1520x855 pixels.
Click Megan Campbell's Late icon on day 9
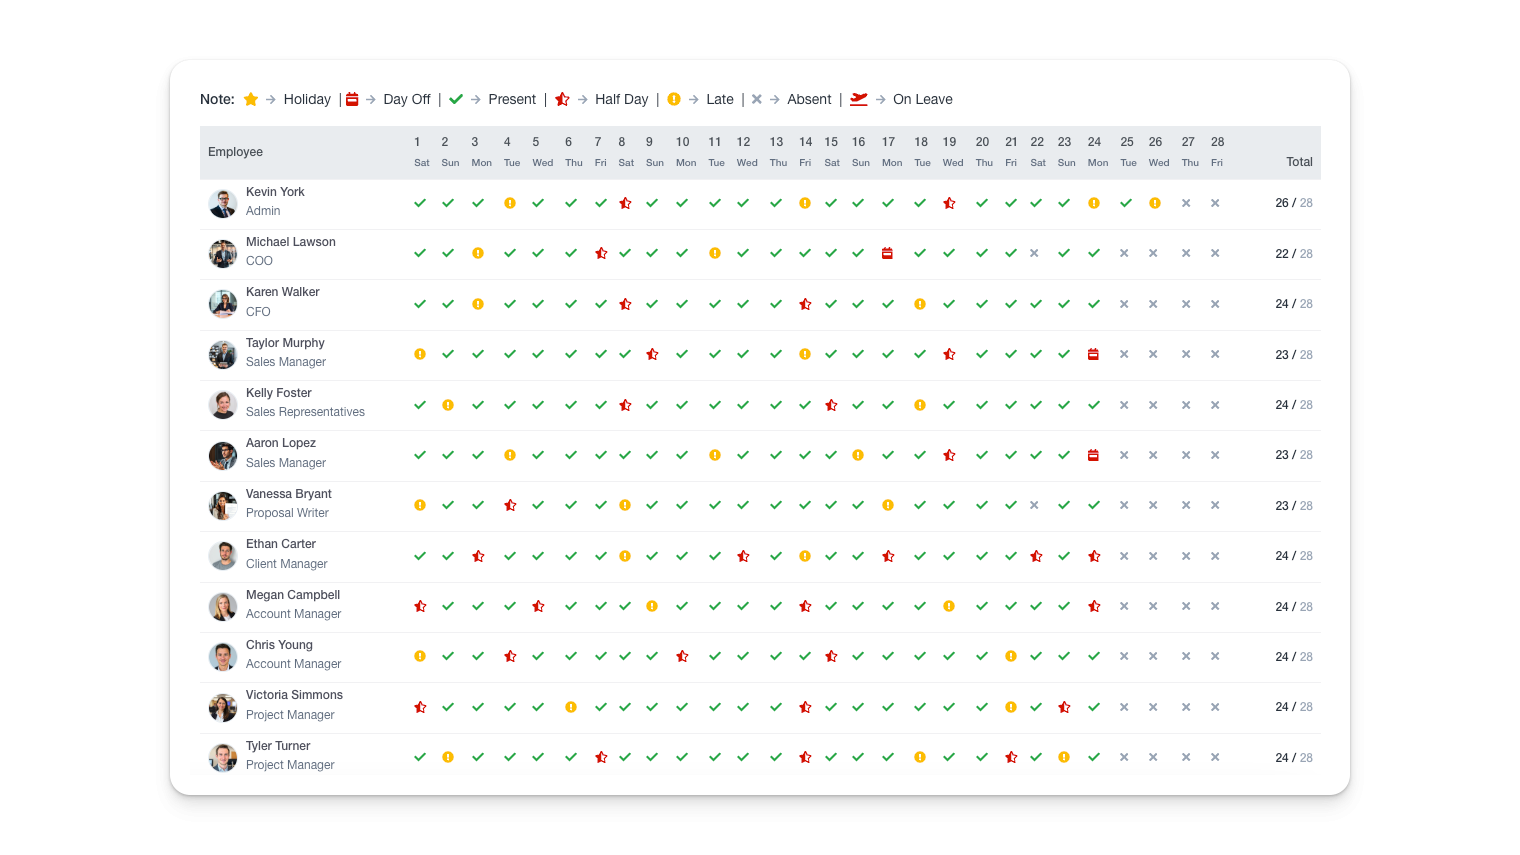tap(652, 606)
